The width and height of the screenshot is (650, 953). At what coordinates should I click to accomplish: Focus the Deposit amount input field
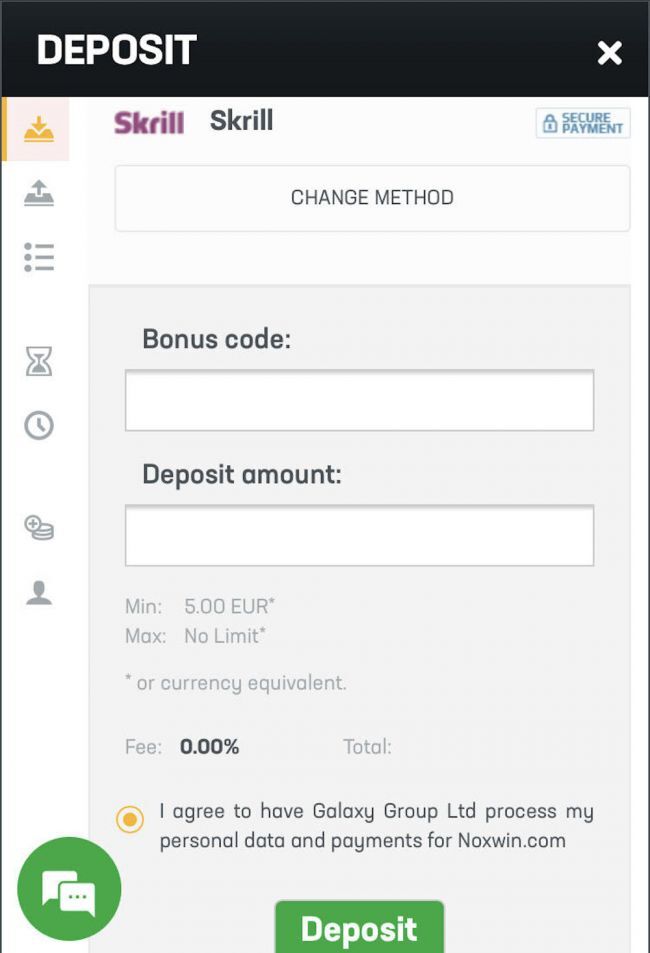[359, 535]
